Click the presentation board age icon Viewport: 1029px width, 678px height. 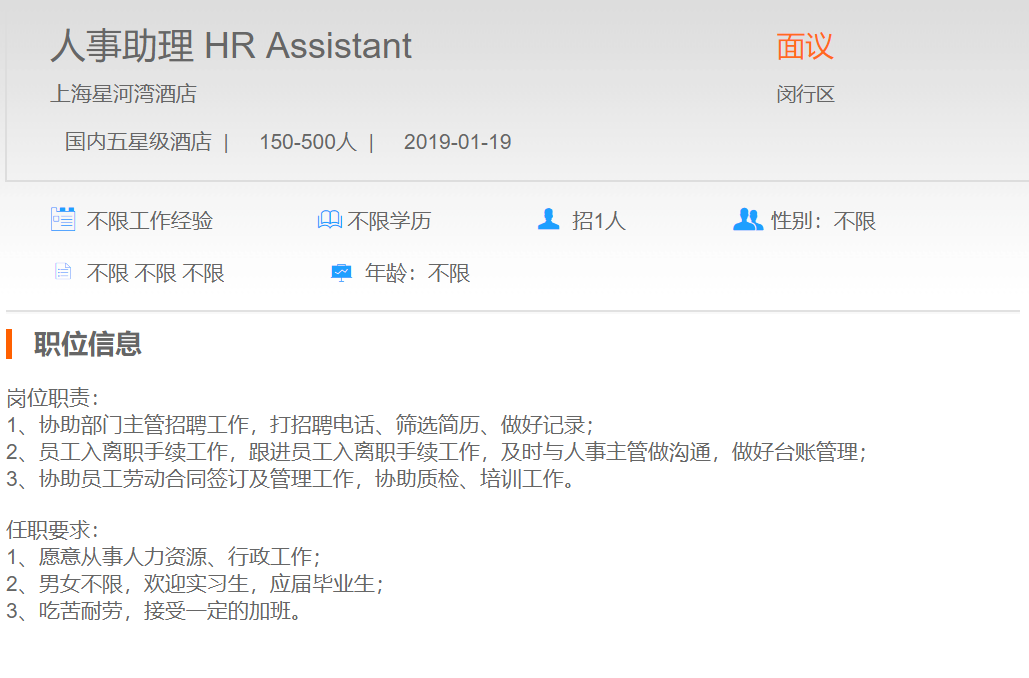pos(341,272)
